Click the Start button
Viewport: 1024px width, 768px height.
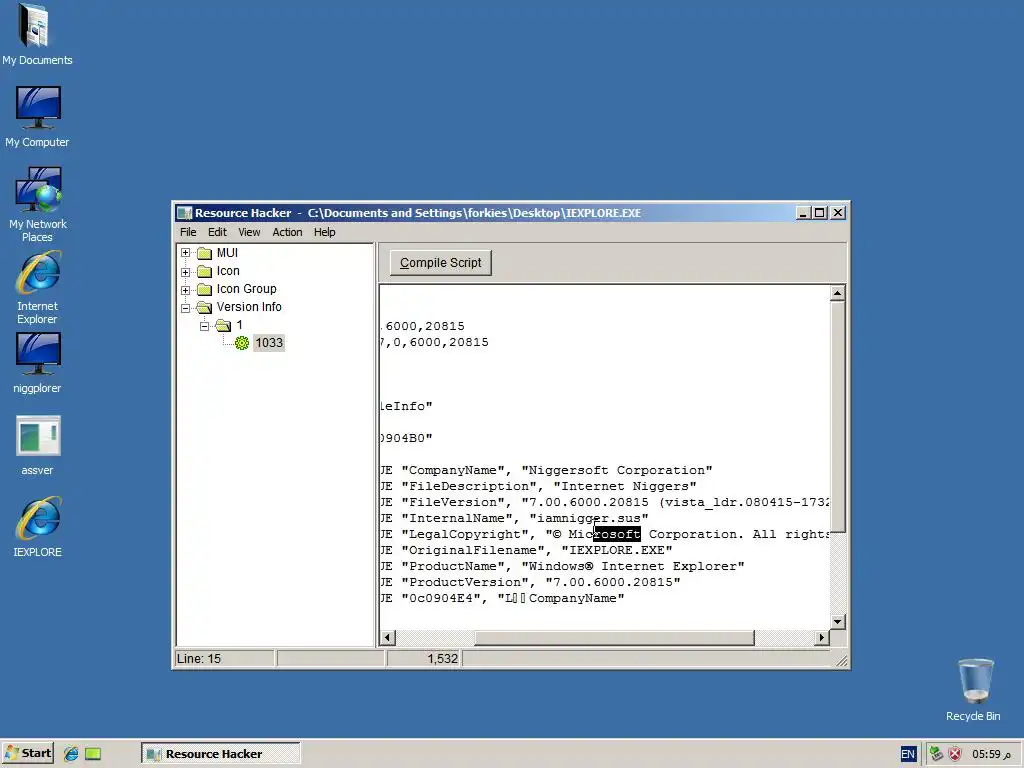click(28, 754)
